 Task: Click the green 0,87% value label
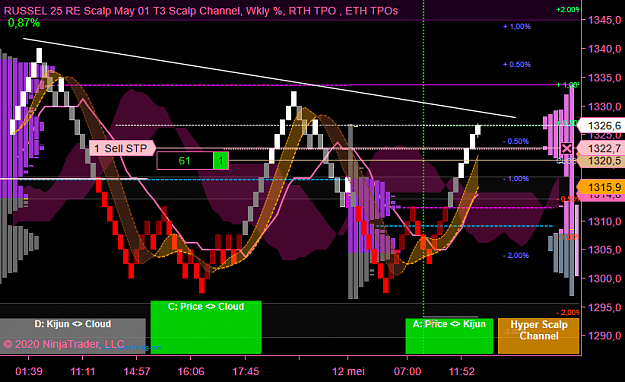24,23
